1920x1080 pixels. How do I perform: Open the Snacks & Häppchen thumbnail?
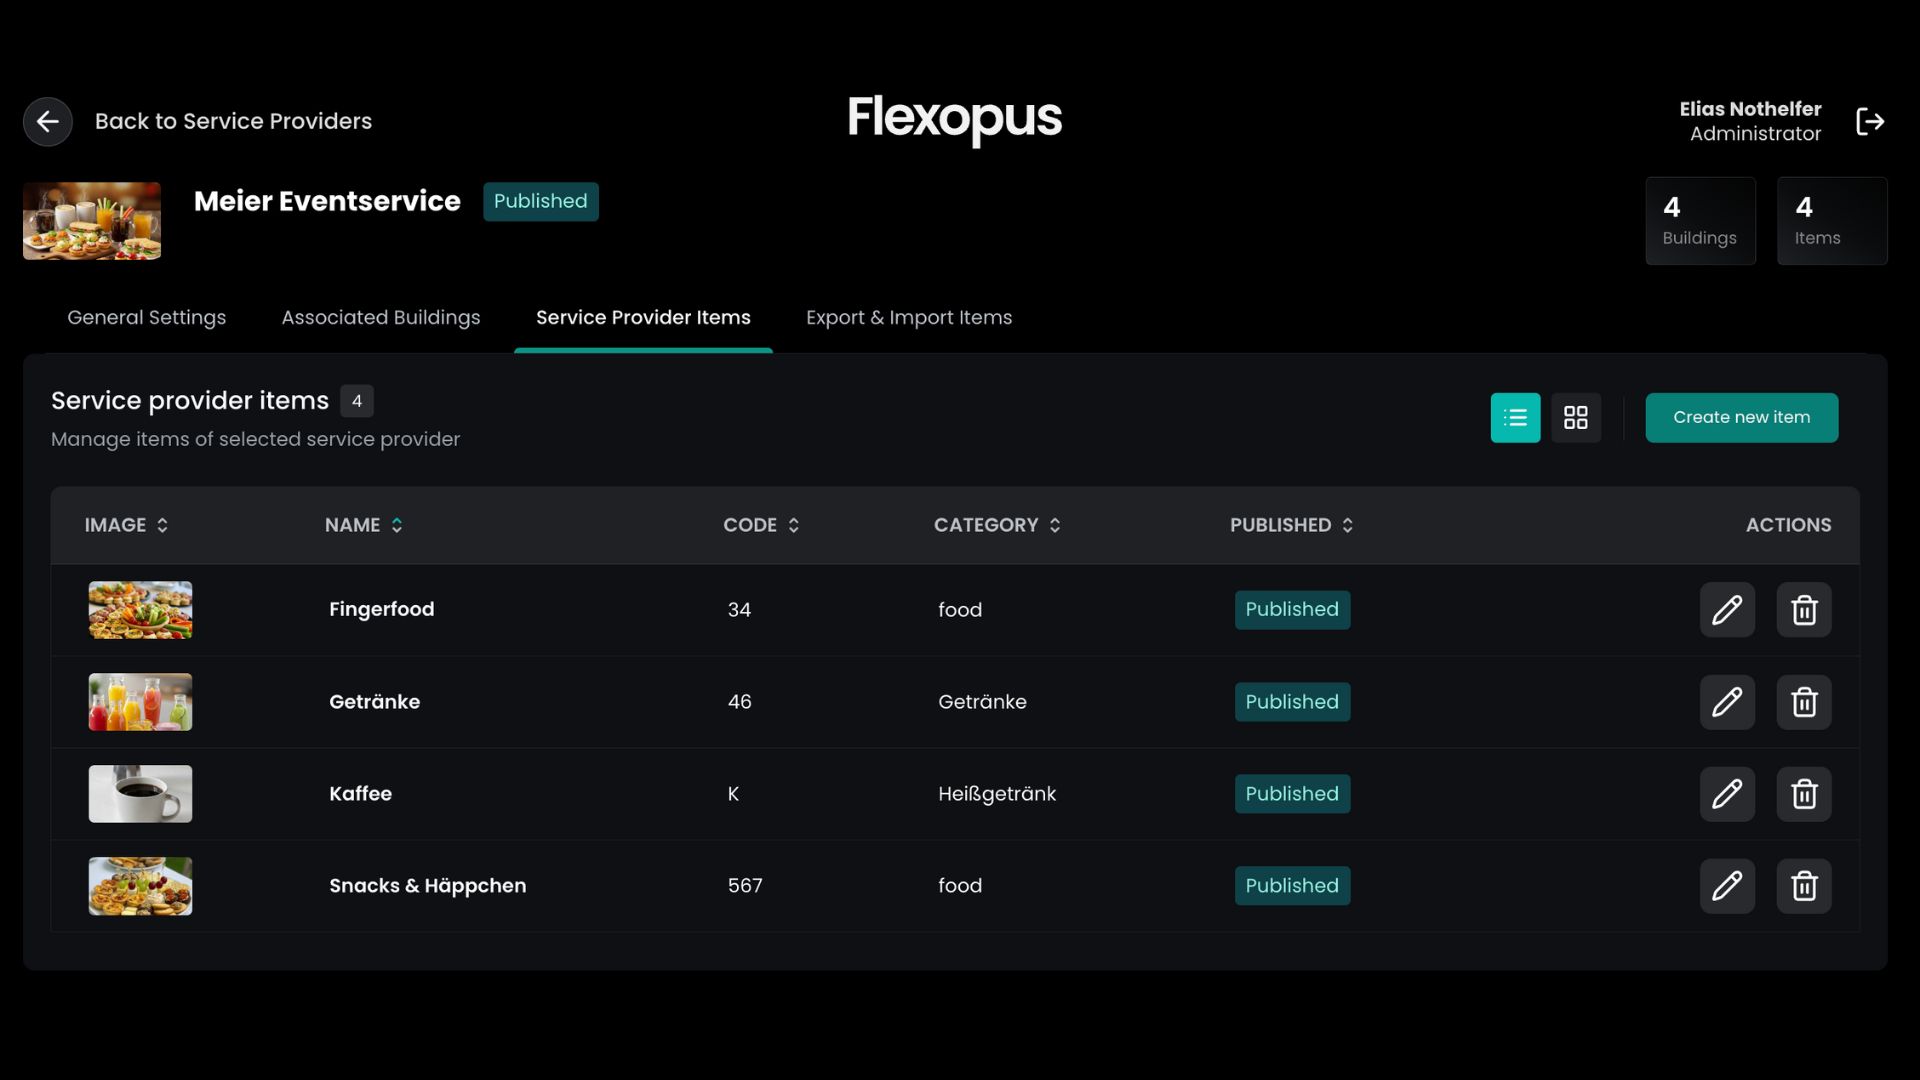(x=140, y=886)
